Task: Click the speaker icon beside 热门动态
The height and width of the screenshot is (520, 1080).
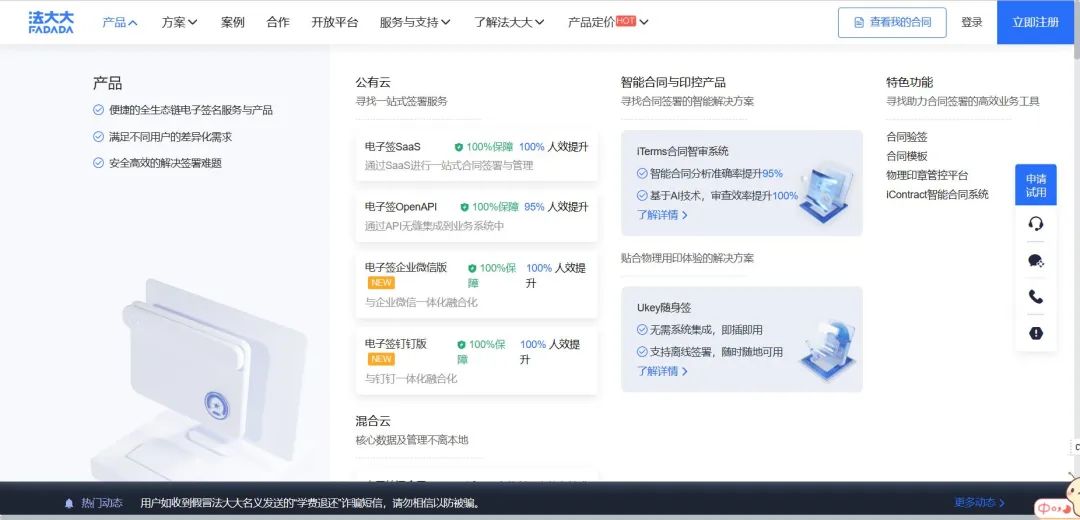Action: [x=69, y=503]
